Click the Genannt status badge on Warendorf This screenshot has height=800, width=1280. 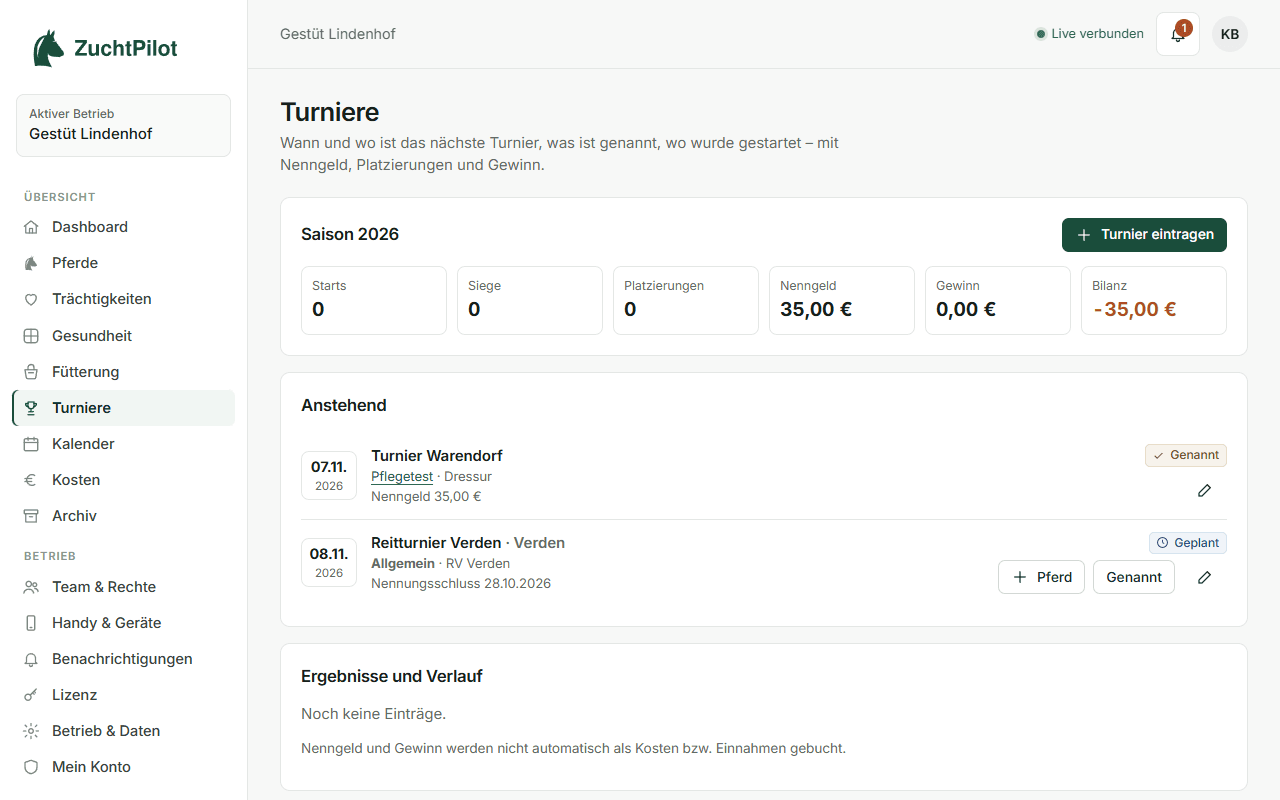tap(1186, 455)
